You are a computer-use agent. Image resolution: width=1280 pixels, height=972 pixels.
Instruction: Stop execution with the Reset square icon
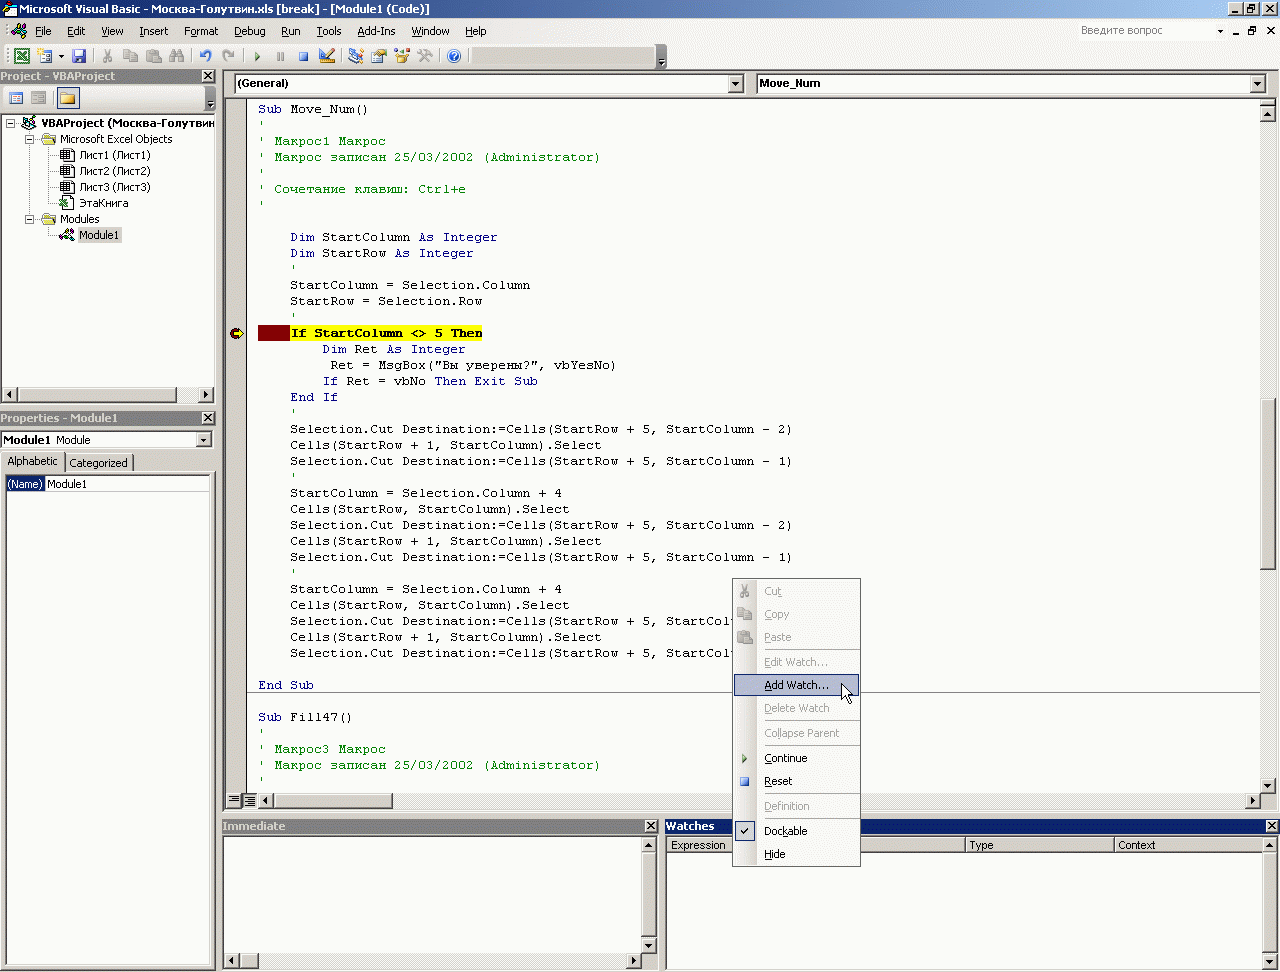tap(303, 56)
